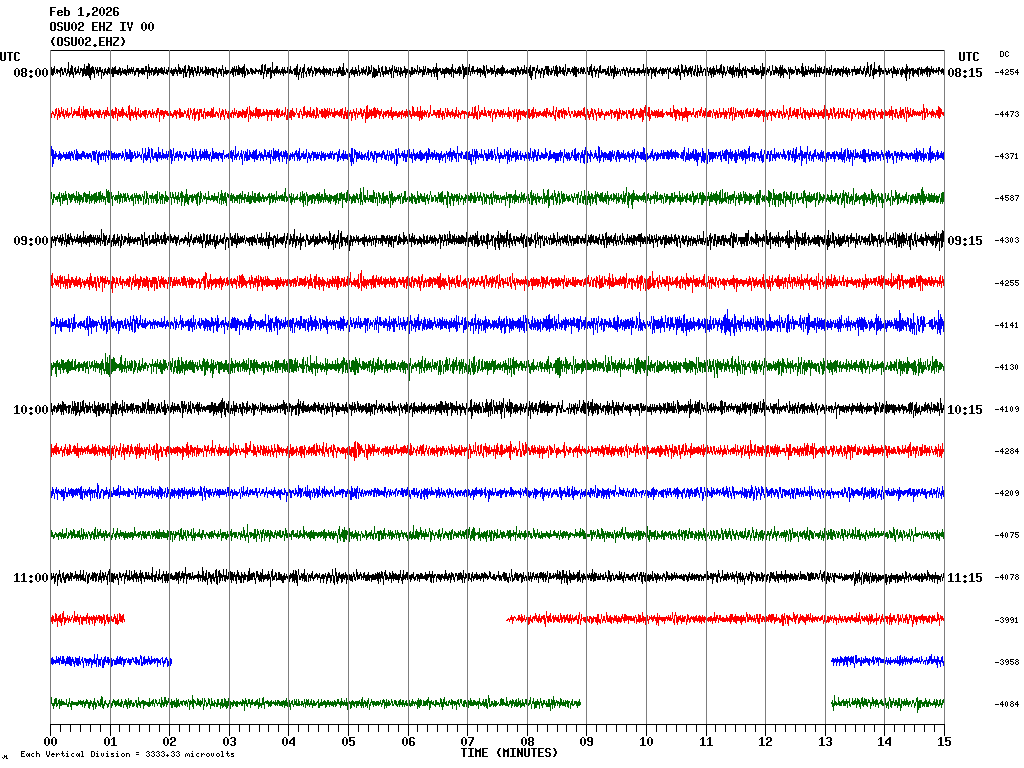Click the 00 minute tick label
This screenshot has height=768, width=1024.
pos(51,742)
